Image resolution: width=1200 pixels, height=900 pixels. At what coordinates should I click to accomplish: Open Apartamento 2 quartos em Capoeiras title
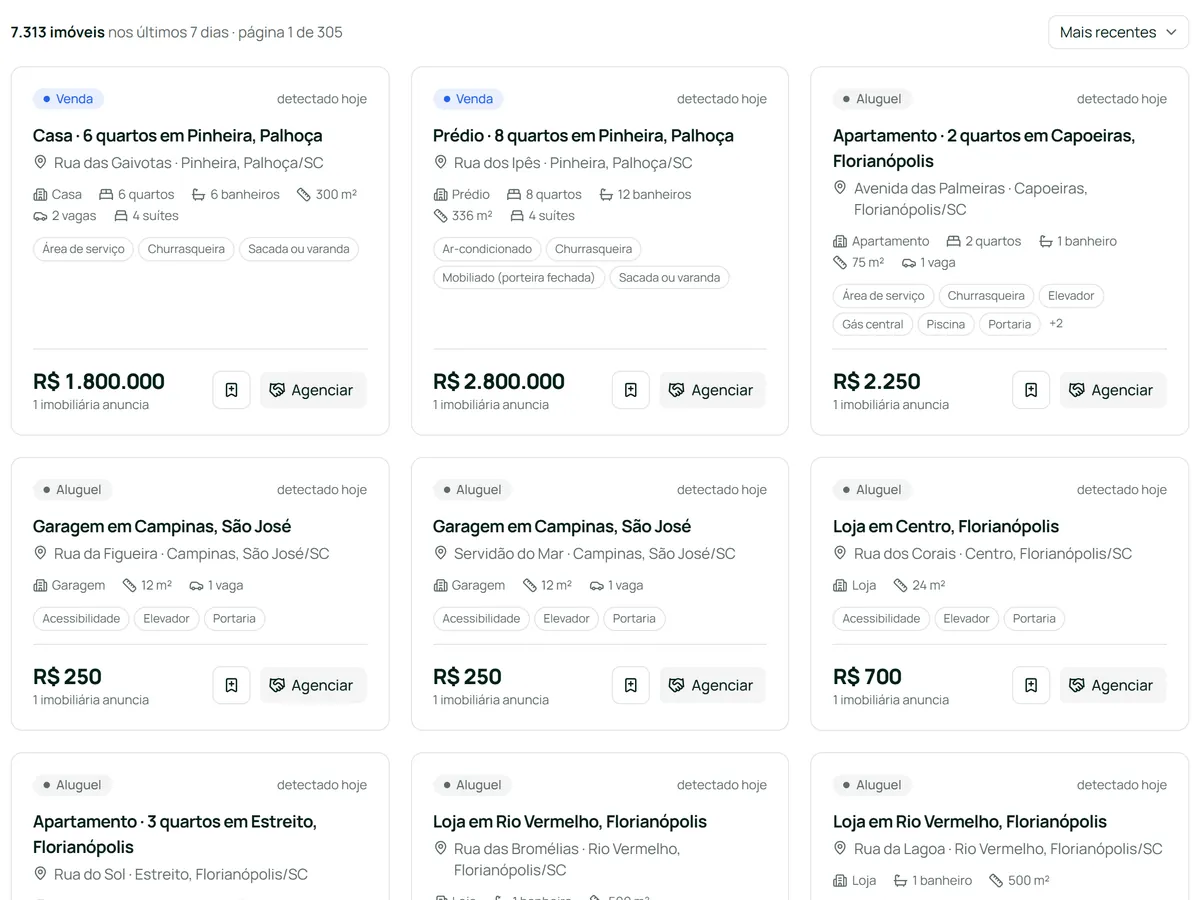pyautogui.click(x=984, y=148)
